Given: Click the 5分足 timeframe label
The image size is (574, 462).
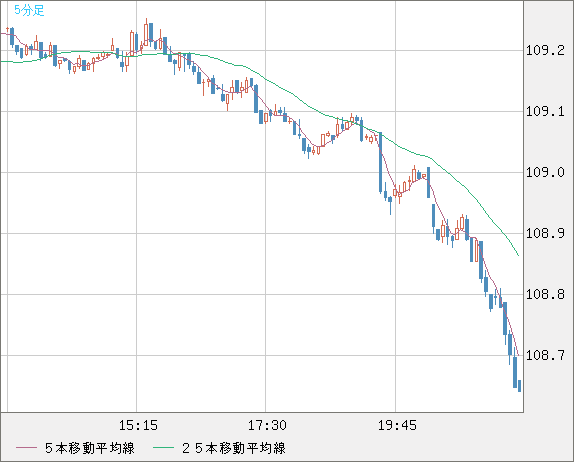Looking at the screenshot, I should tap(29, 10).
